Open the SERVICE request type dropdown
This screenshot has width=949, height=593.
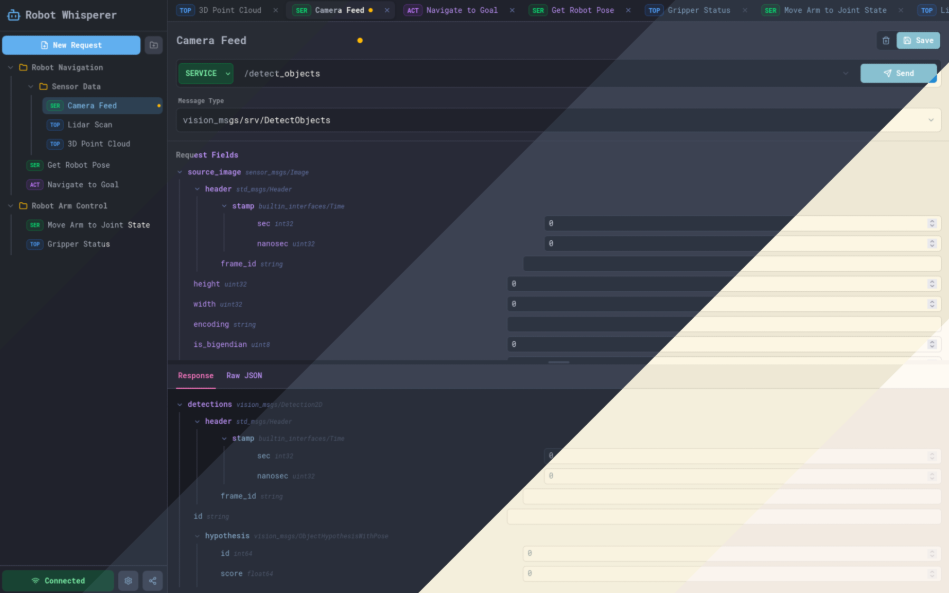click(206, 73)
